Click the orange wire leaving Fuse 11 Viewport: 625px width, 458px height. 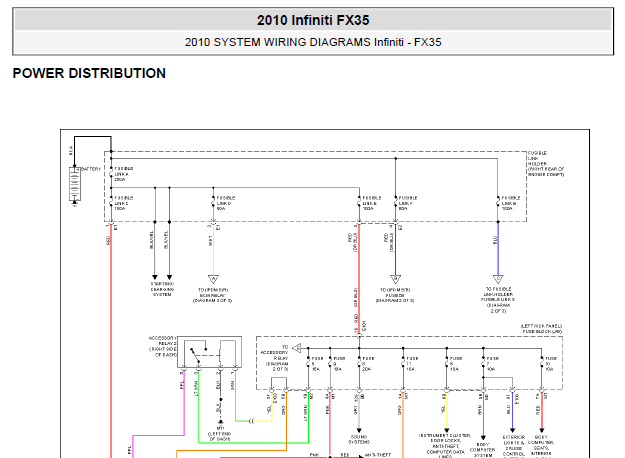click(x=403, y=425)
